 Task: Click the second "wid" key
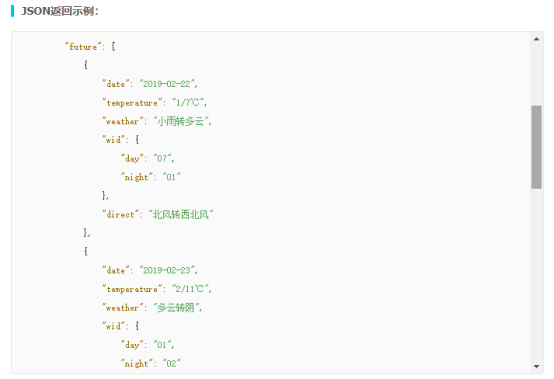coord(114,326)
